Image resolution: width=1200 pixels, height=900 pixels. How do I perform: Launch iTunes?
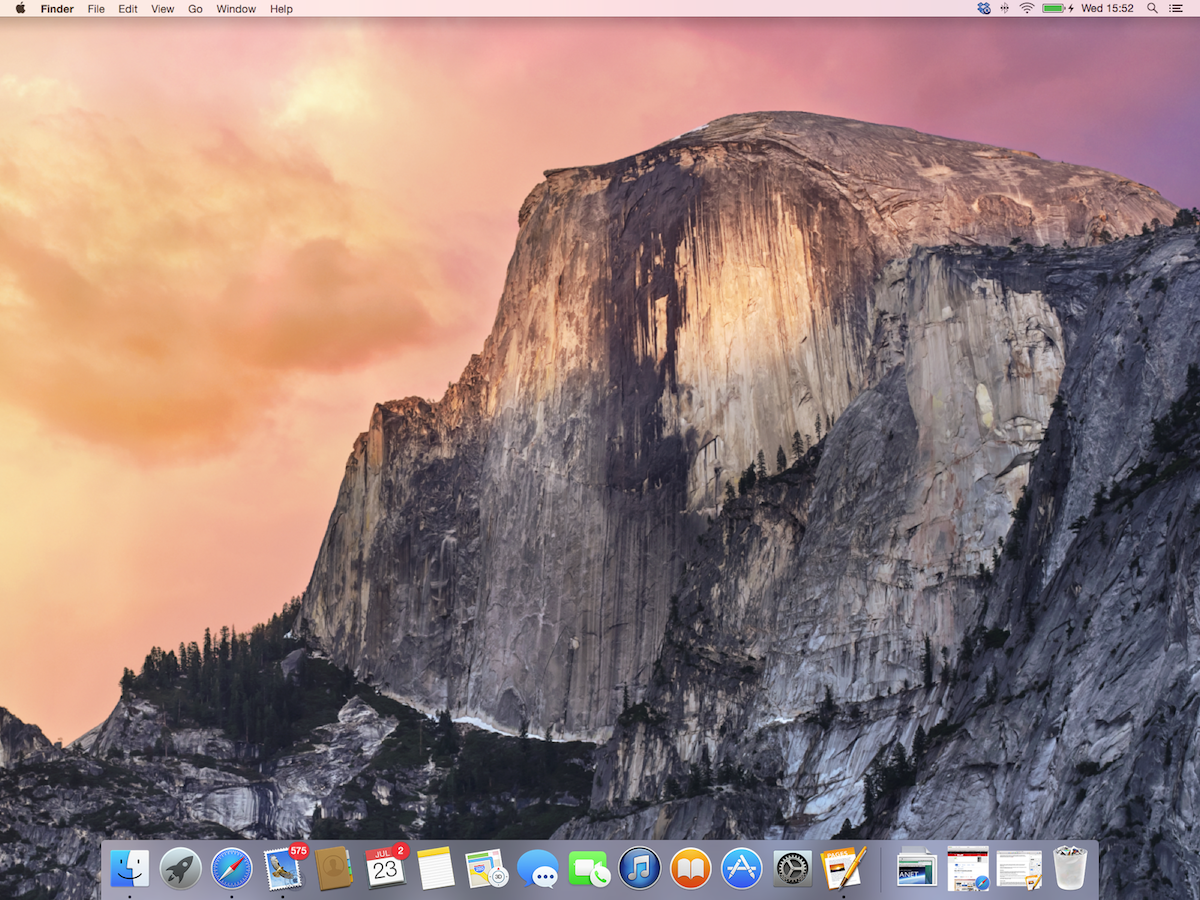click(639, 868)
